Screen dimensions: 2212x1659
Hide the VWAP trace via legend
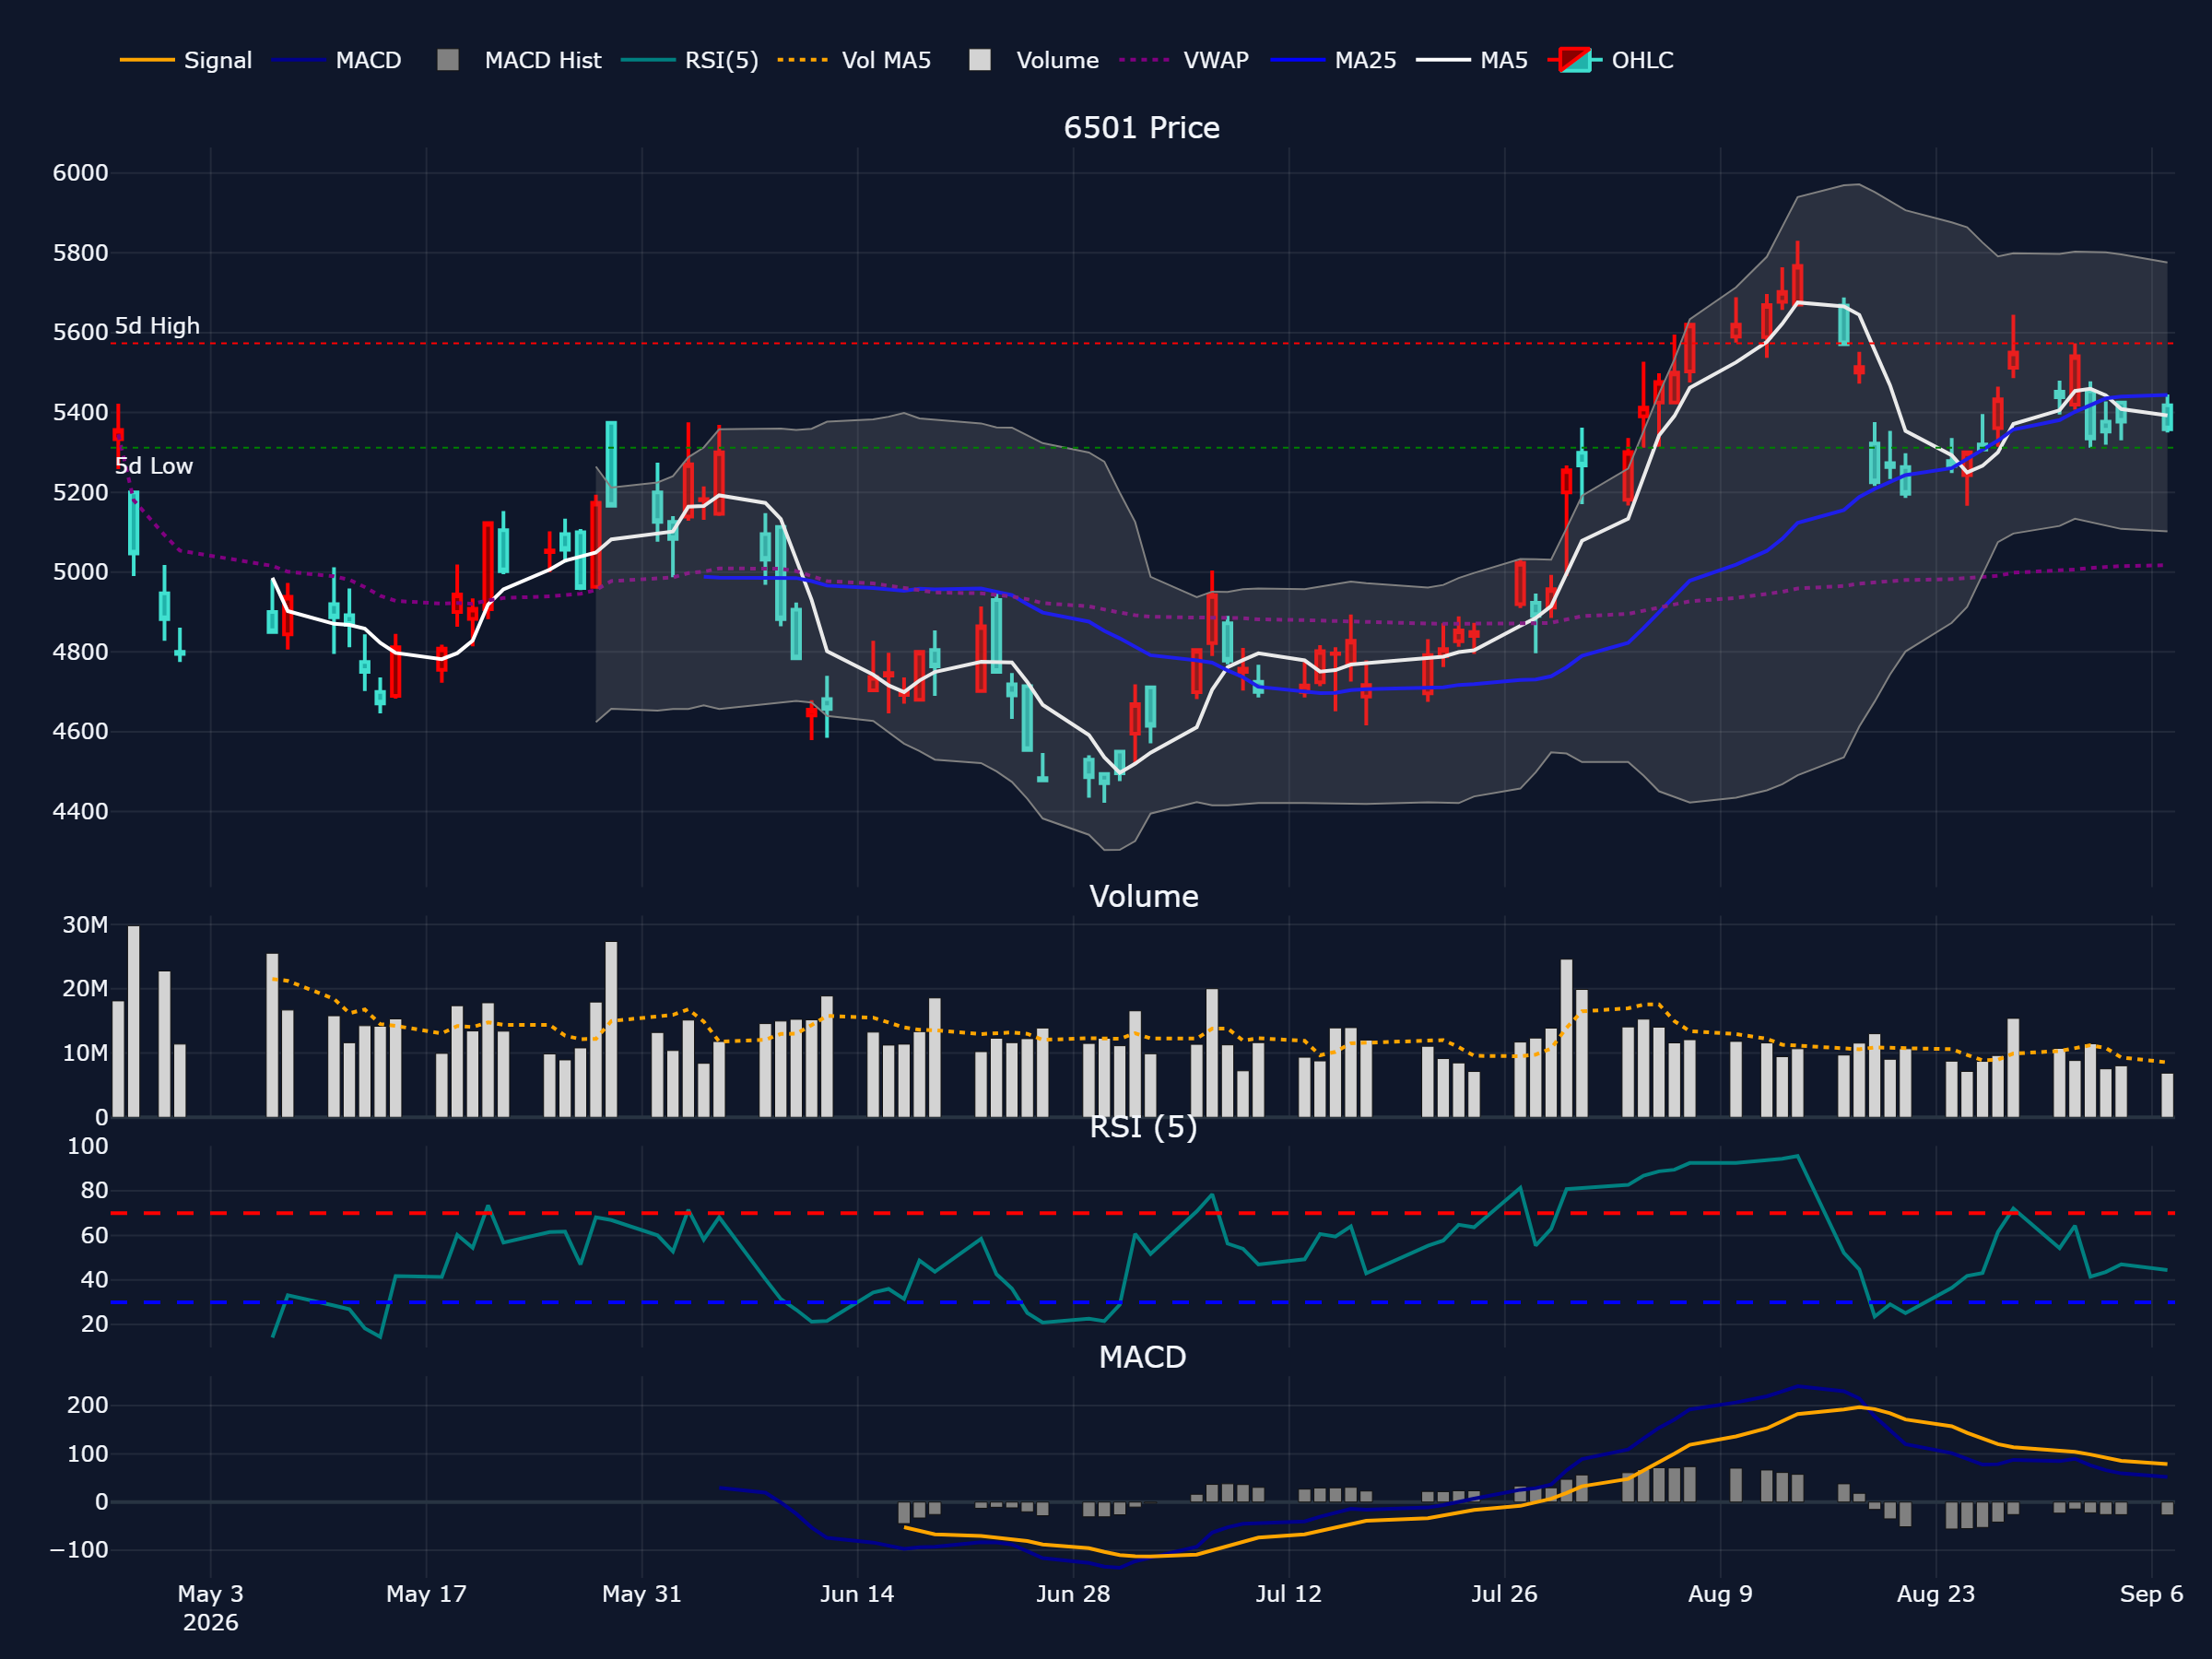click(1184, 60)
